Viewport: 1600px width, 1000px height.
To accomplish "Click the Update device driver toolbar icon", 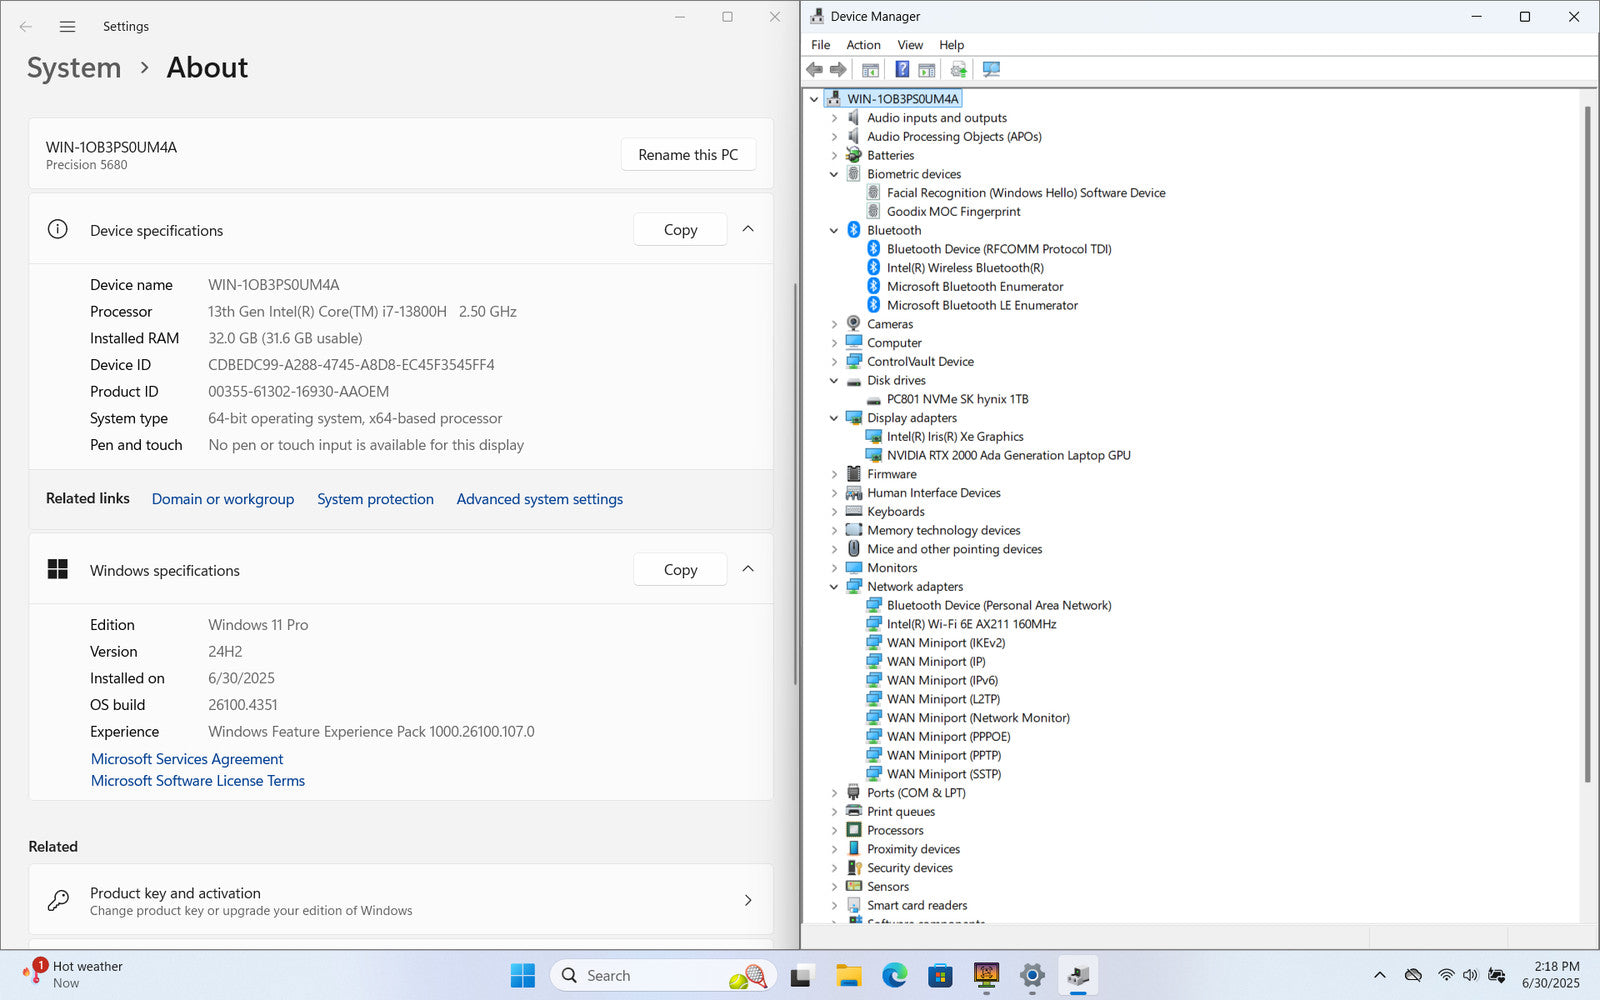I will click(958, 70).
